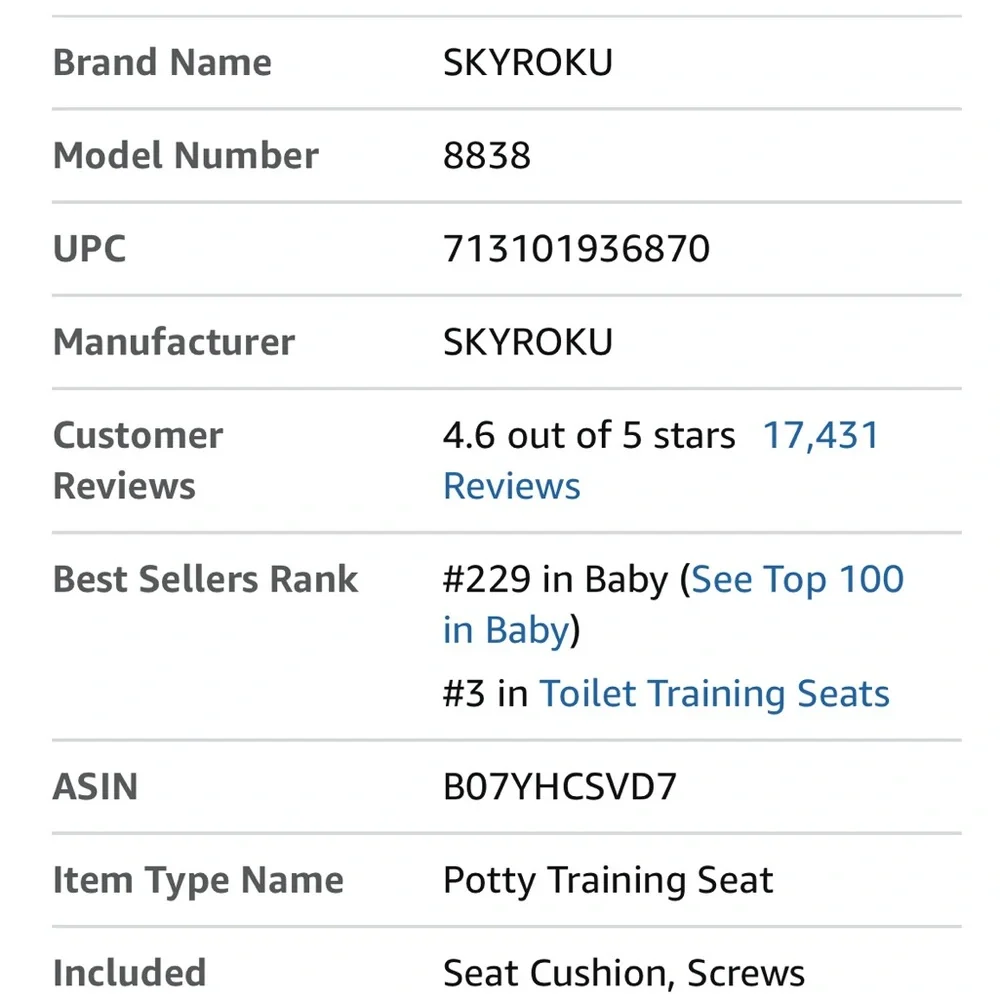This screenshot has height=1000, width=1000.
Task: Select the SKYROKU brand name value
Action: pyautogui.click(x=527, y=62)
